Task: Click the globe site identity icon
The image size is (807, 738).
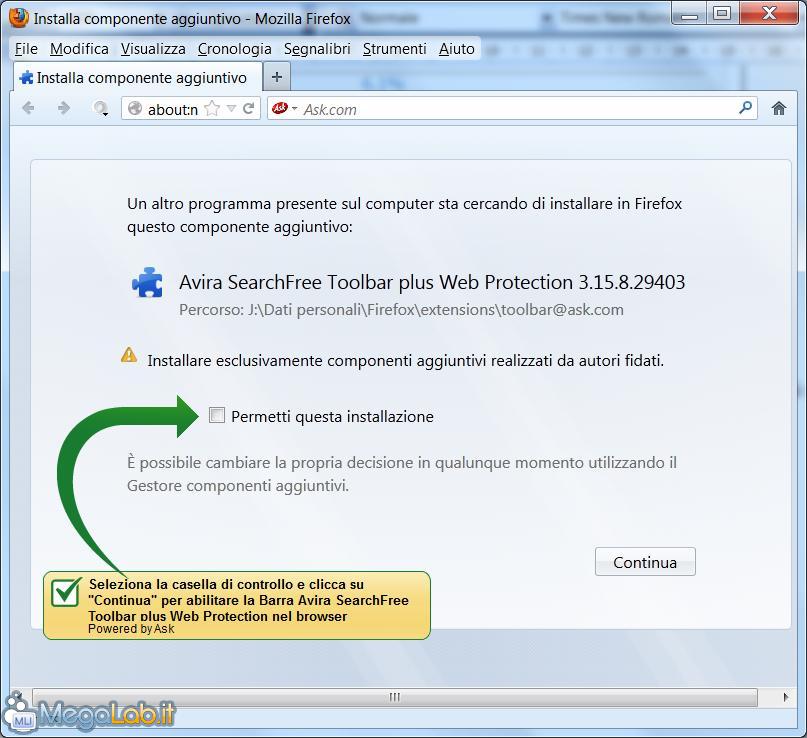Action: 135,108
